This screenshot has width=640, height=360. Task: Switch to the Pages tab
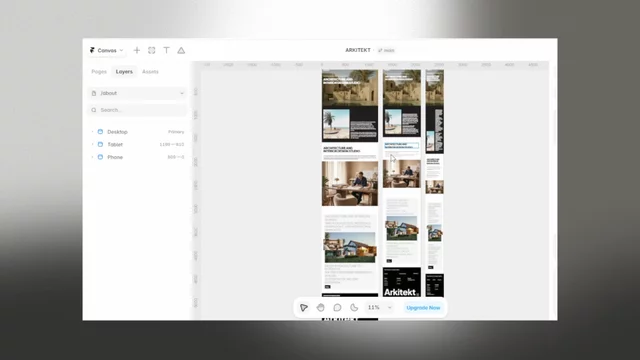click(99, 71)
